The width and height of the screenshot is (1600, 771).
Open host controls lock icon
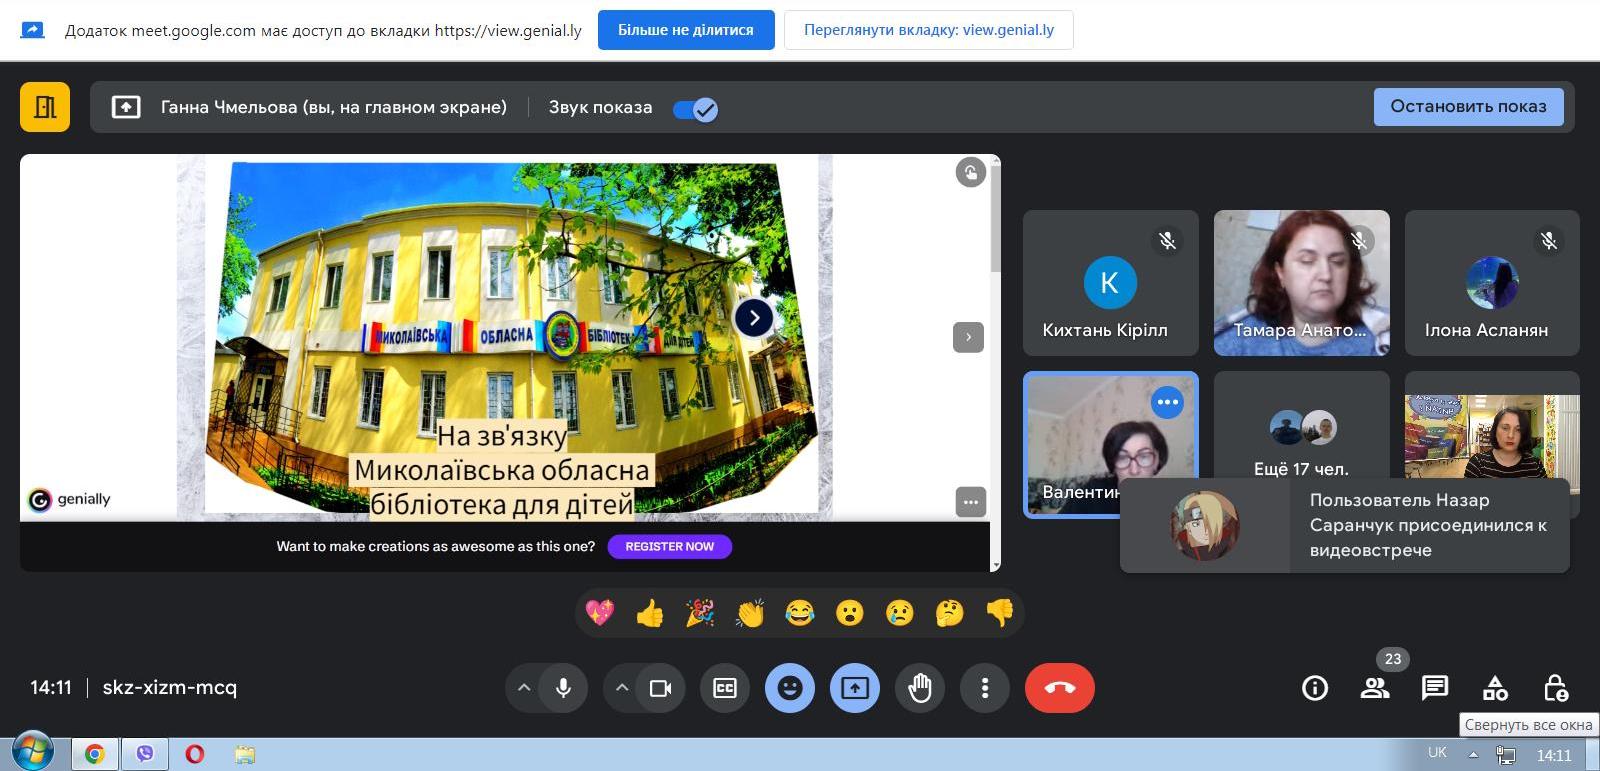pos(1555,688)
